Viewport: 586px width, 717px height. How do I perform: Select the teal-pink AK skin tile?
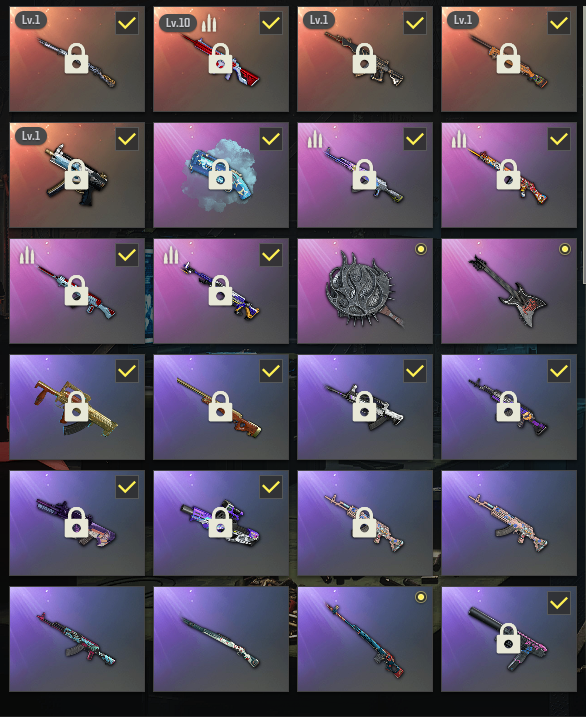pyautogui.click(x=77, y=639)
